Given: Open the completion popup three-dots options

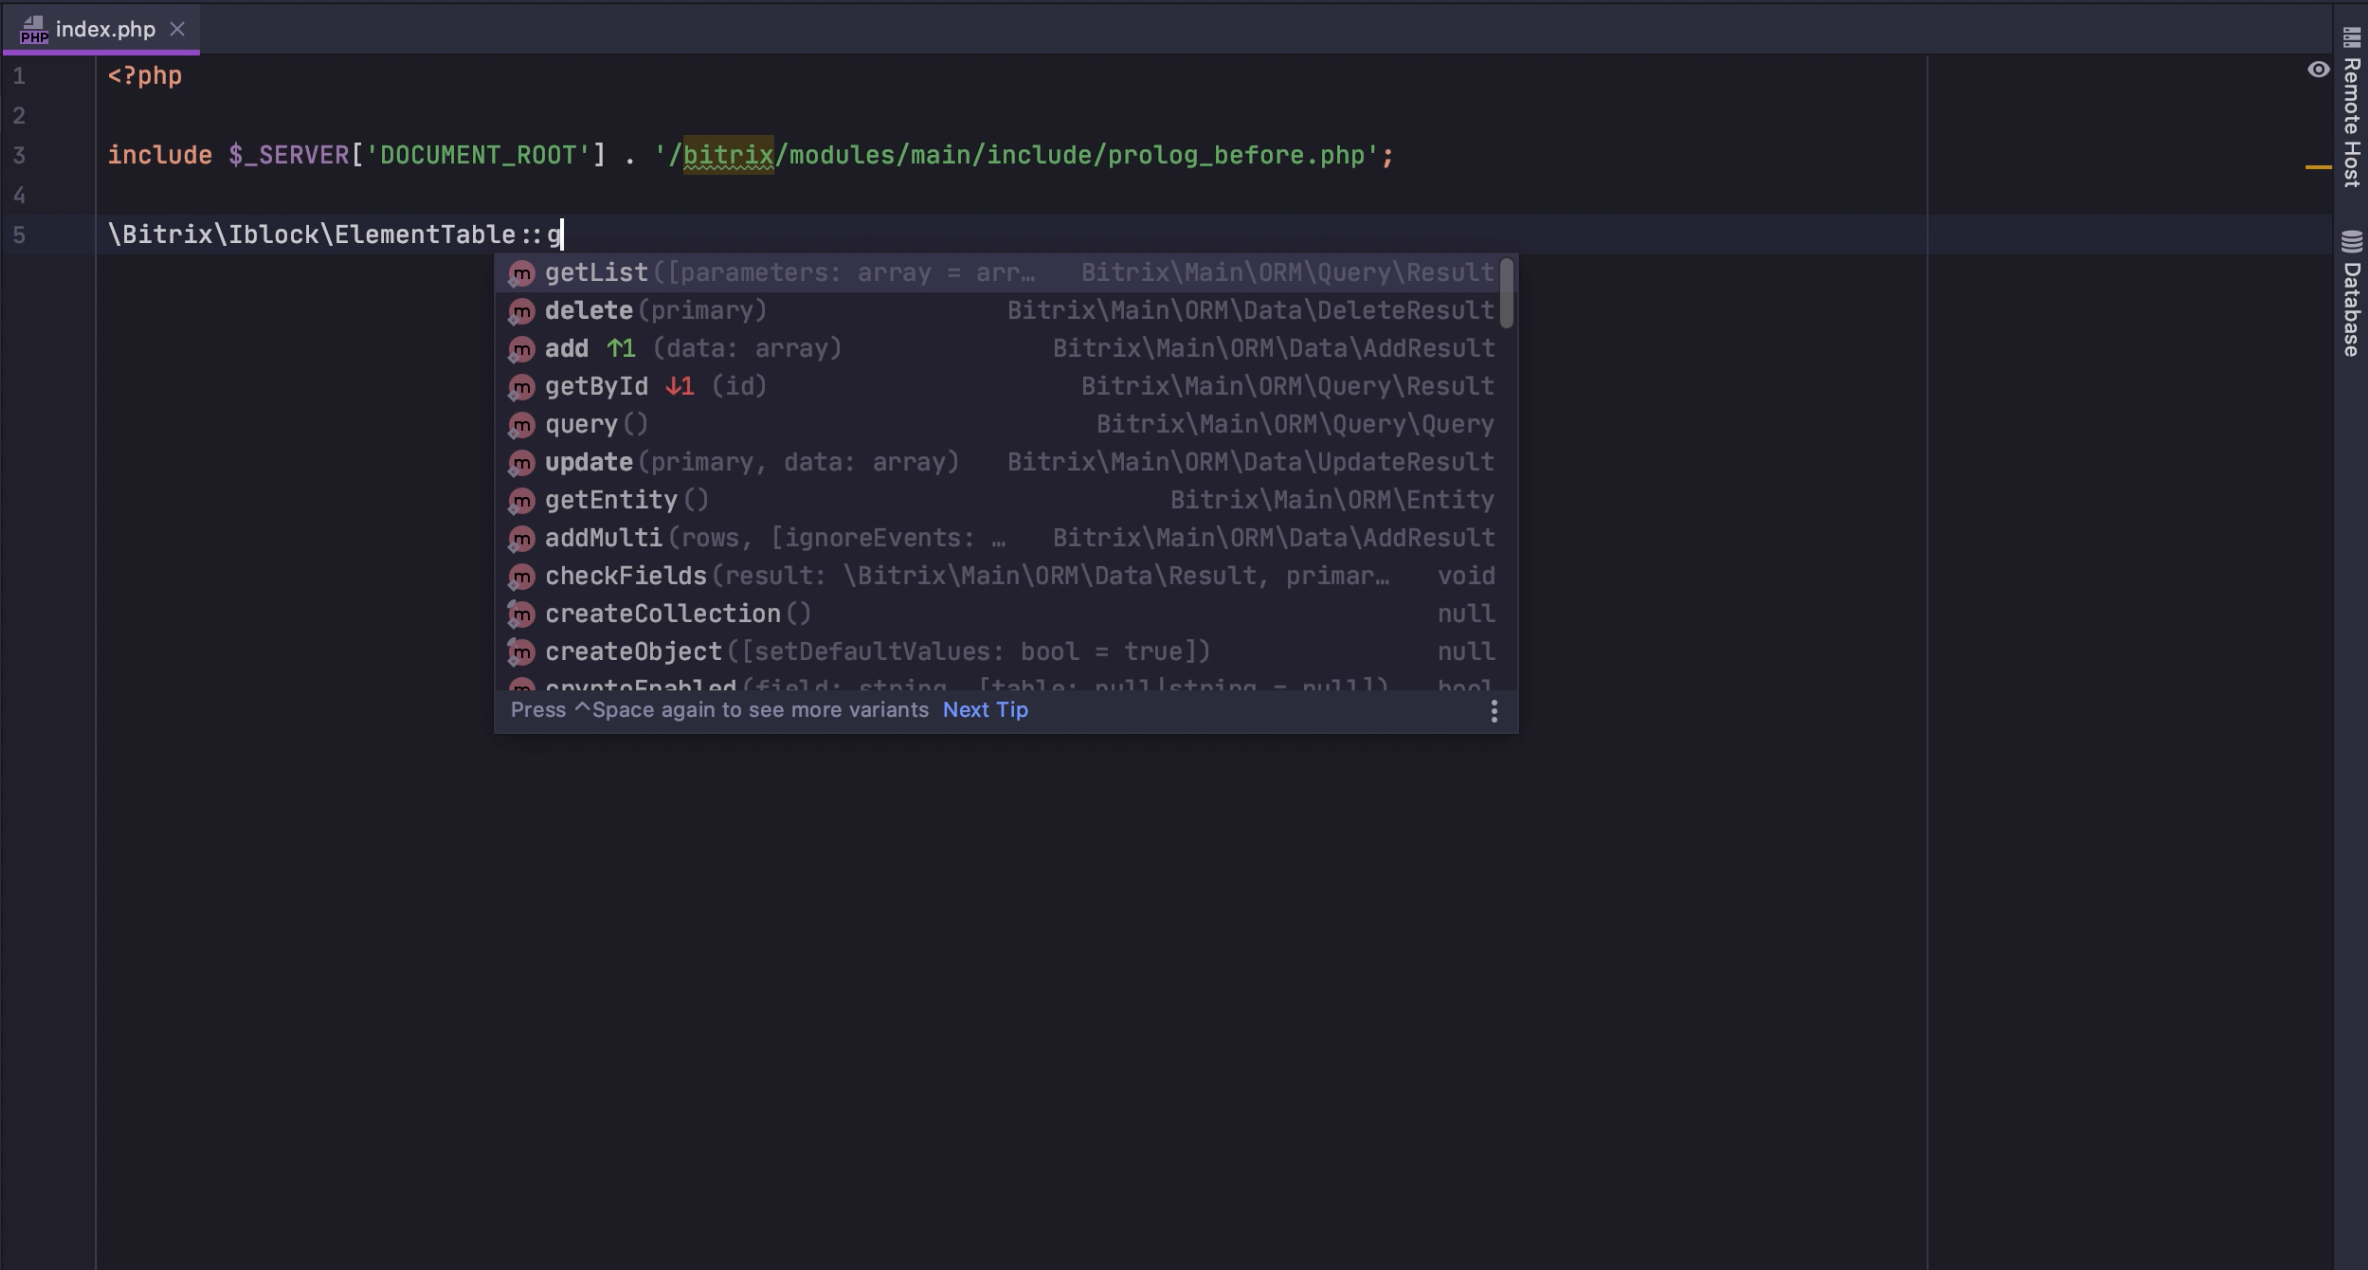Looking at the screenshot, I should [x=1494, y=711].
